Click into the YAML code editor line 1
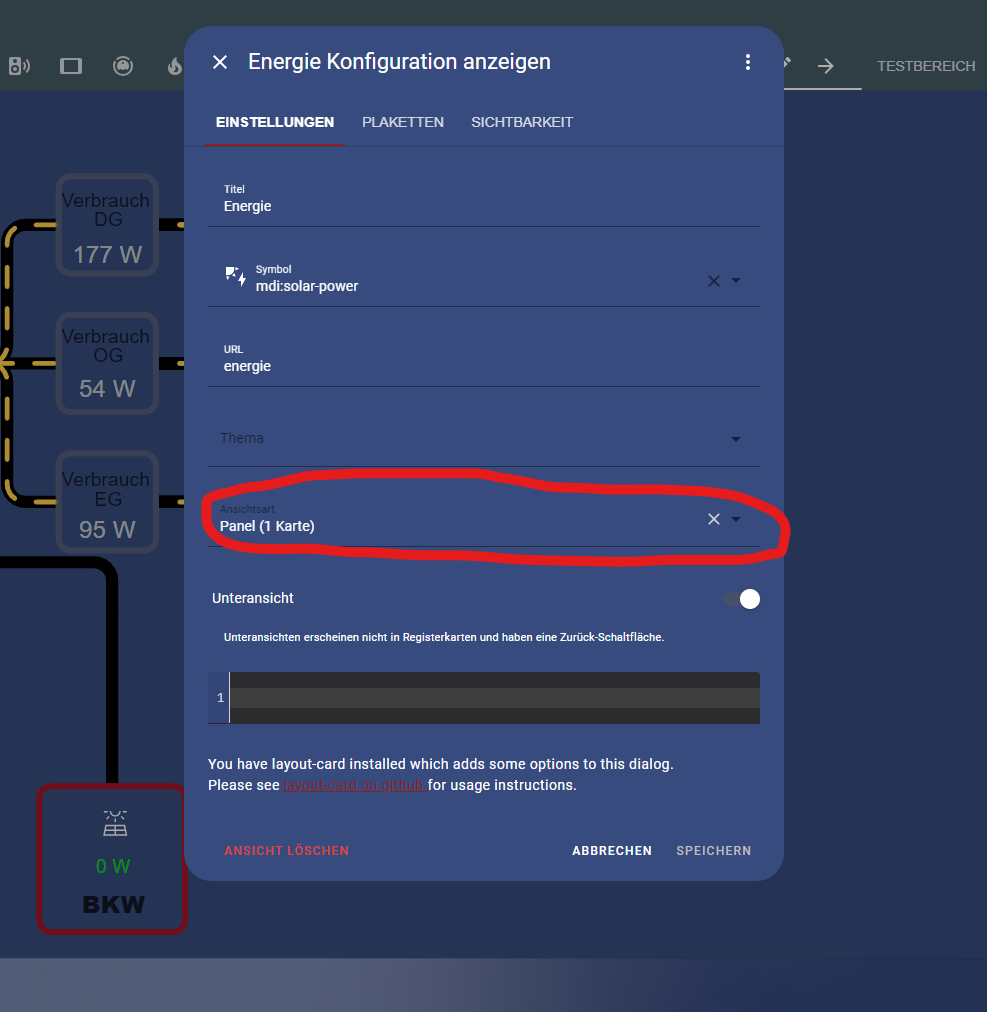The width and height of the screenshot is (987, 1012). coord(494,698)
